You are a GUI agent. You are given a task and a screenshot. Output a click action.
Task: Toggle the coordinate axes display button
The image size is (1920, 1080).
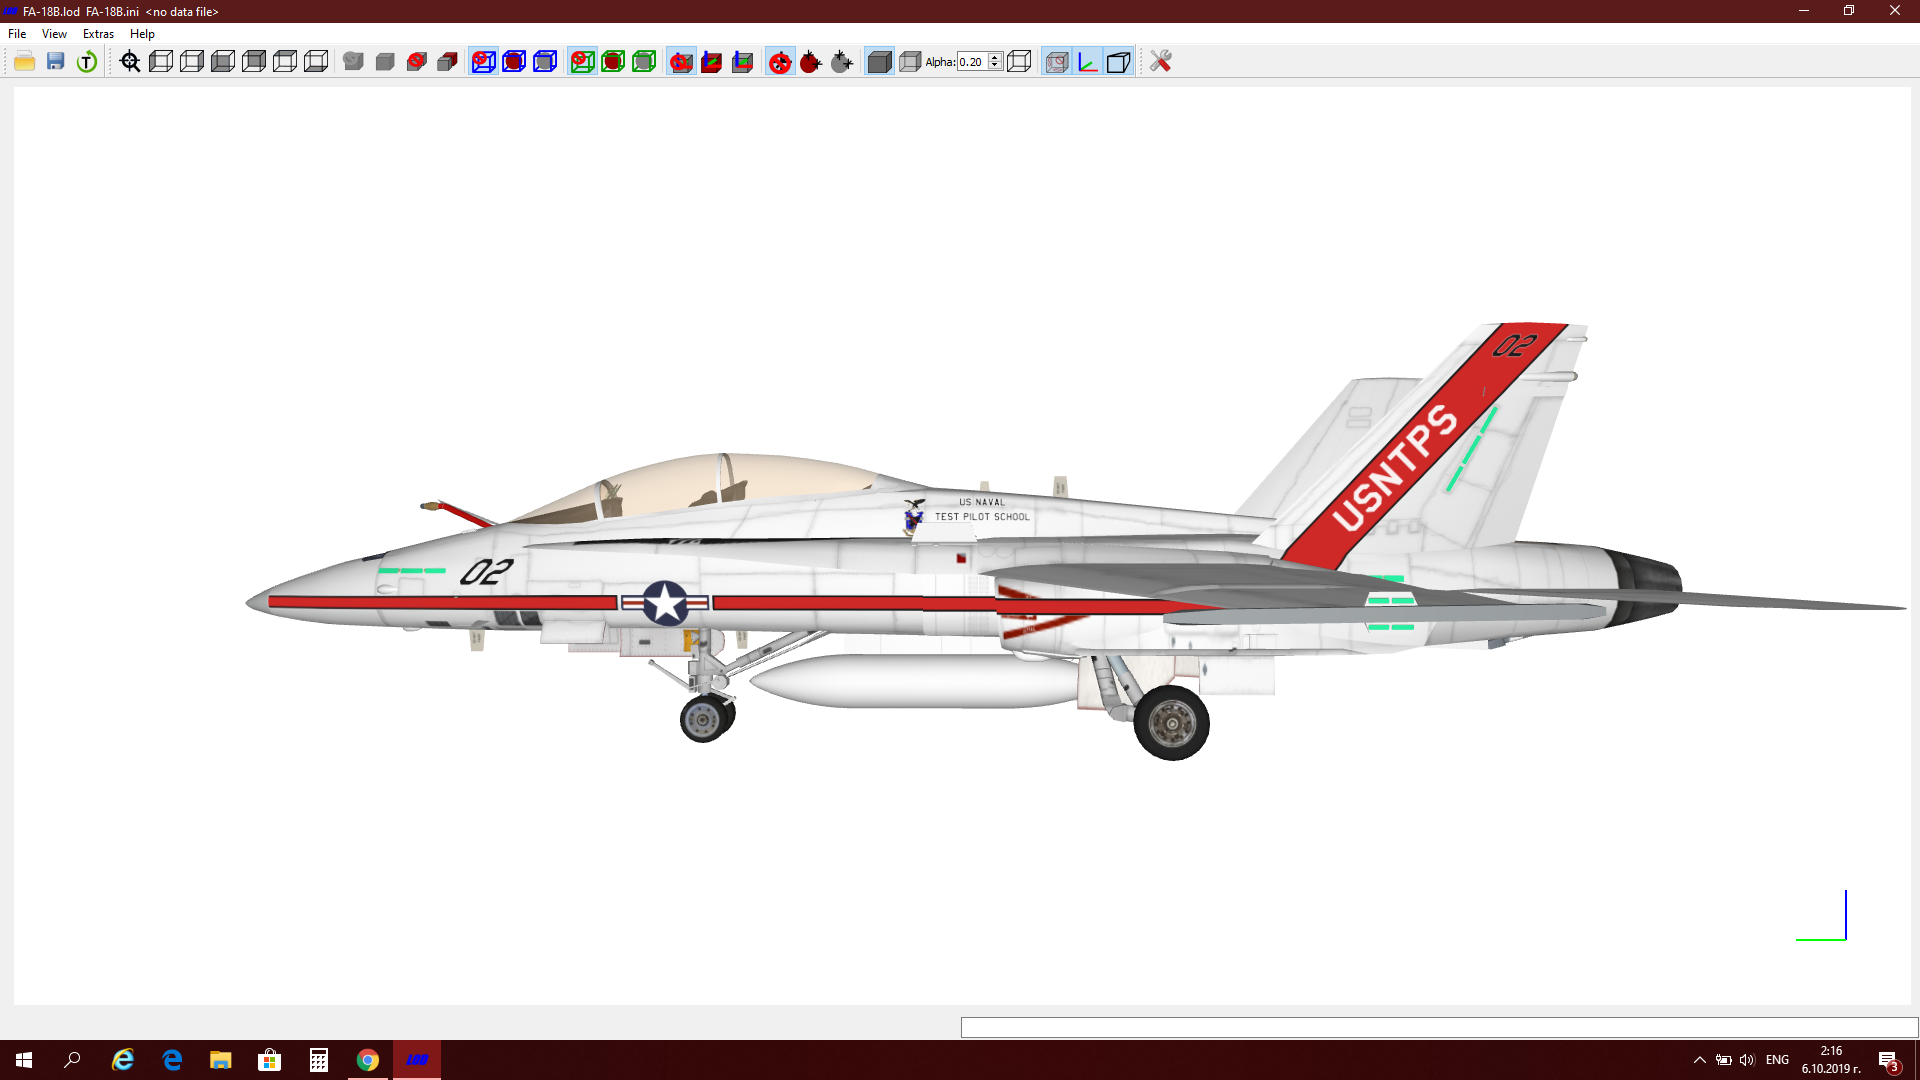(1087, 62)
